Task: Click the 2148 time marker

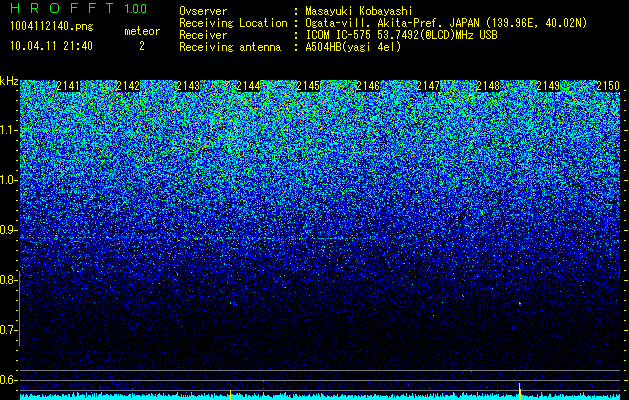Action: [x=488, y=86]
